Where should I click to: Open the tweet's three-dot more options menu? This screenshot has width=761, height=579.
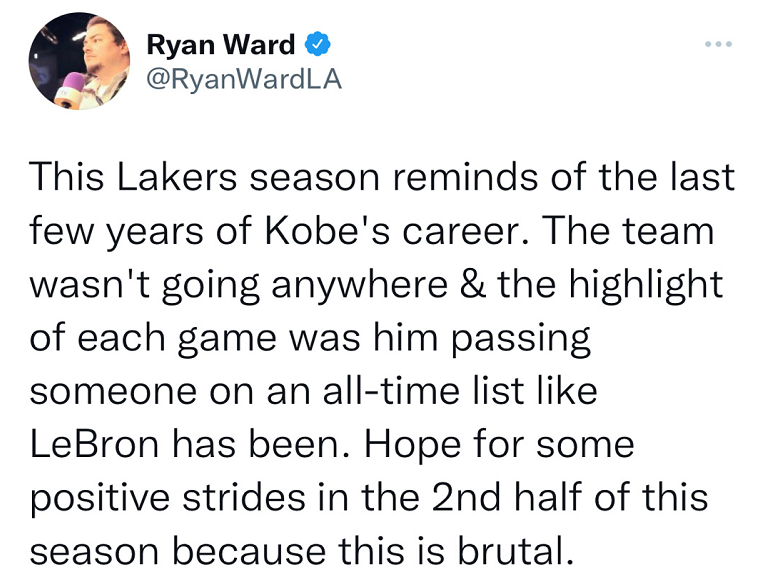coord(718,44)
